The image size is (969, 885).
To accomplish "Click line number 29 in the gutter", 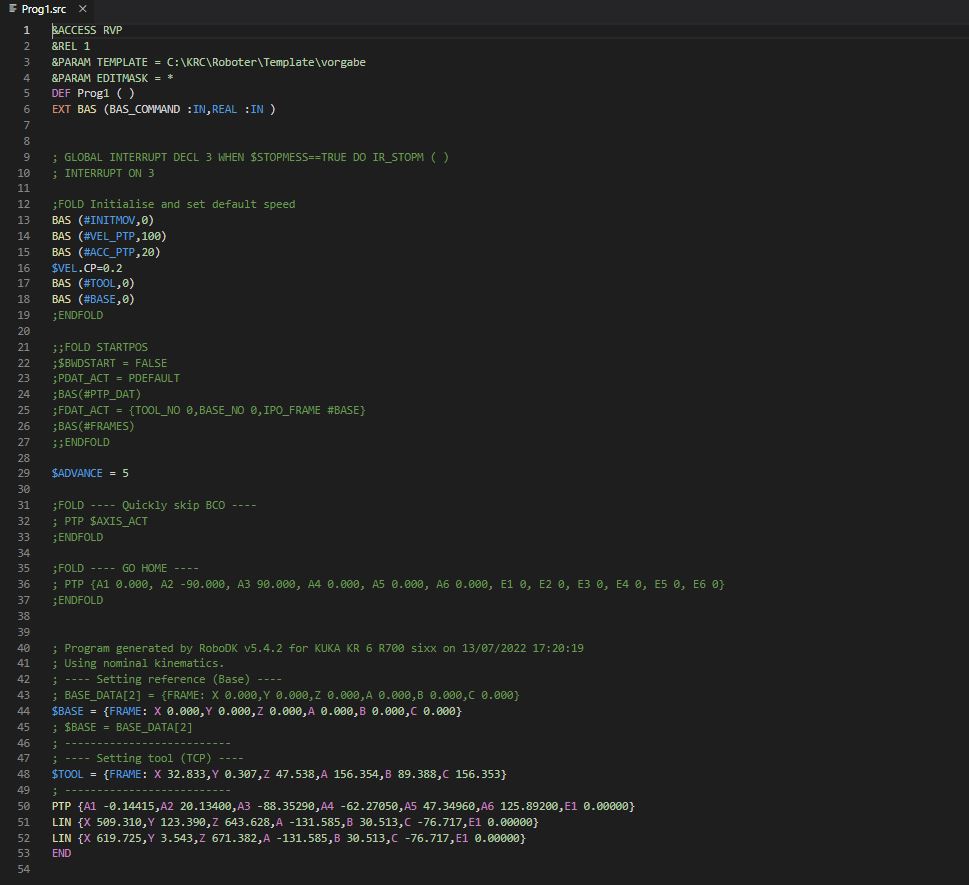I will coord(24,473).
